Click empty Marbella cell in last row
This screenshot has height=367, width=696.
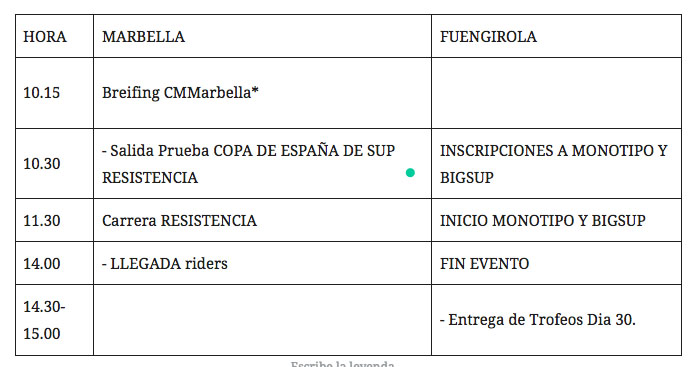pyautogui.click(x=262, y=320)
